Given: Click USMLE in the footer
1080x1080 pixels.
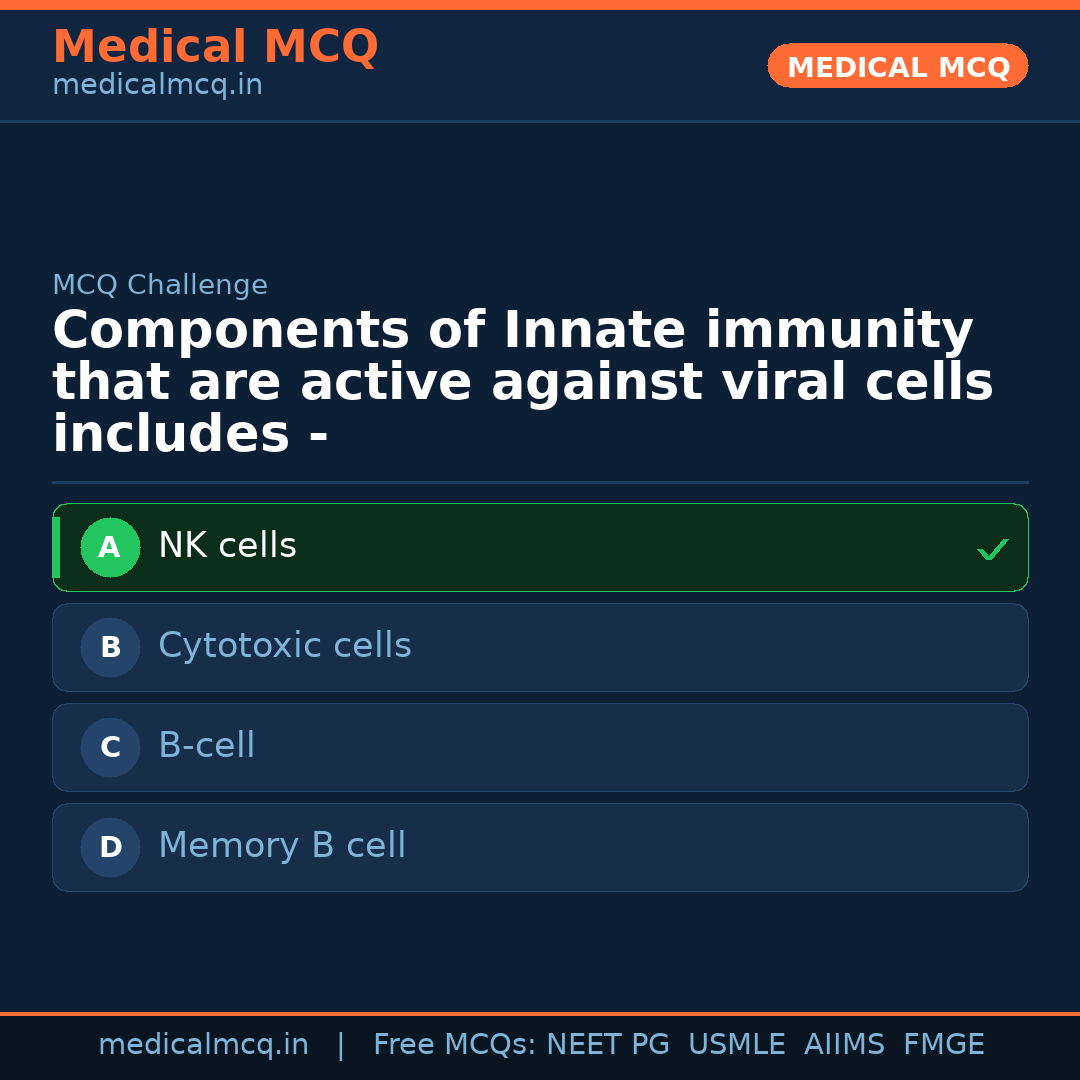Looking at the screenshot, I should pyautogui.click(x=736, y=1045).
